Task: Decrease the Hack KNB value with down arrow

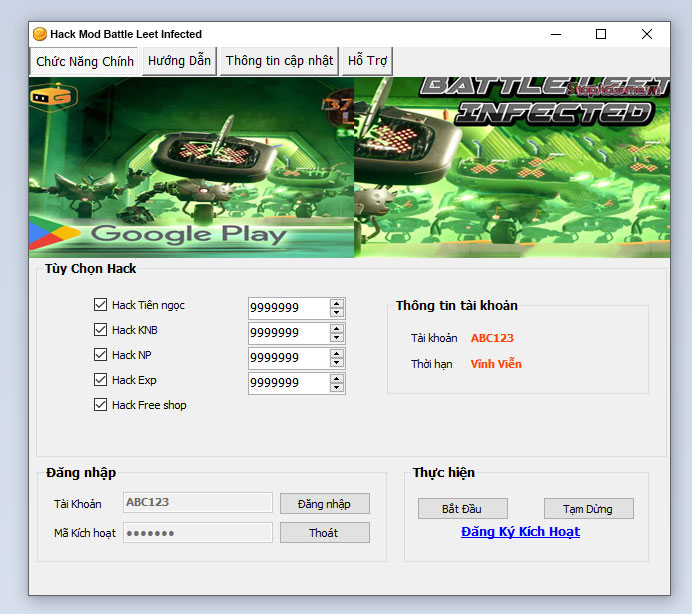Action: [x=337, y=338]
